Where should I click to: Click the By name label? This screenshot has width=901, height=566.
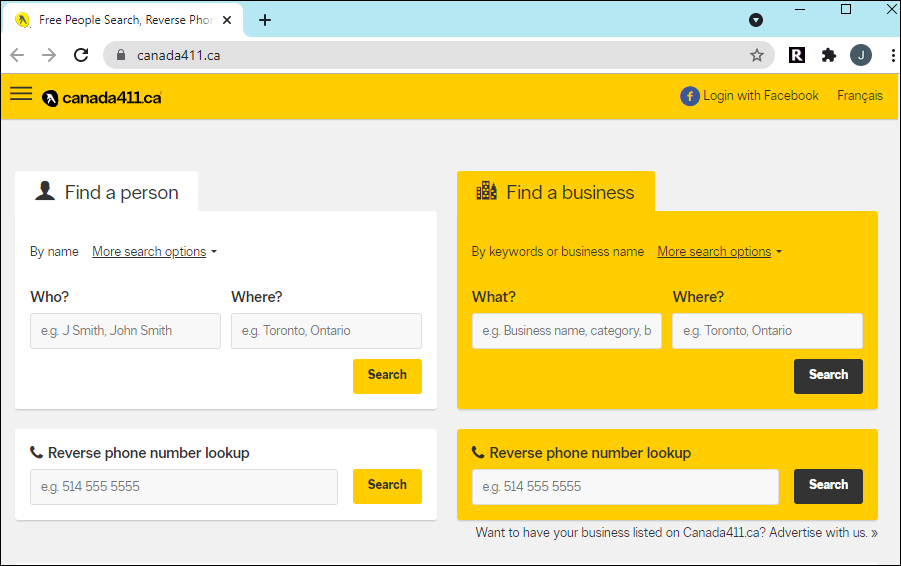click(x=54, y=252)
